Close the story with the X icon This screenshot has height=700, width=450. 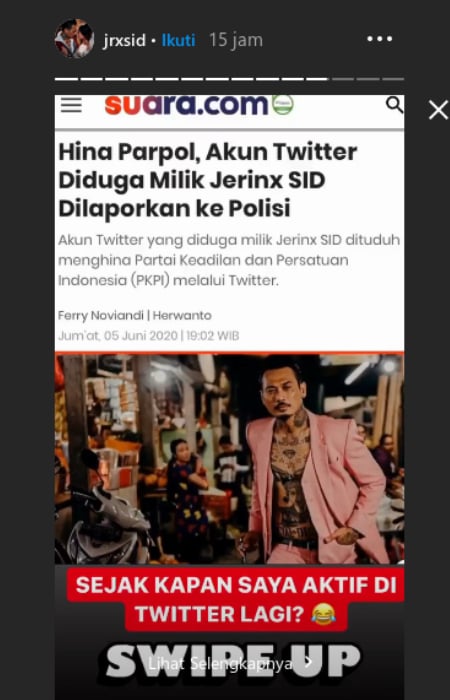(x=438, y=110)
